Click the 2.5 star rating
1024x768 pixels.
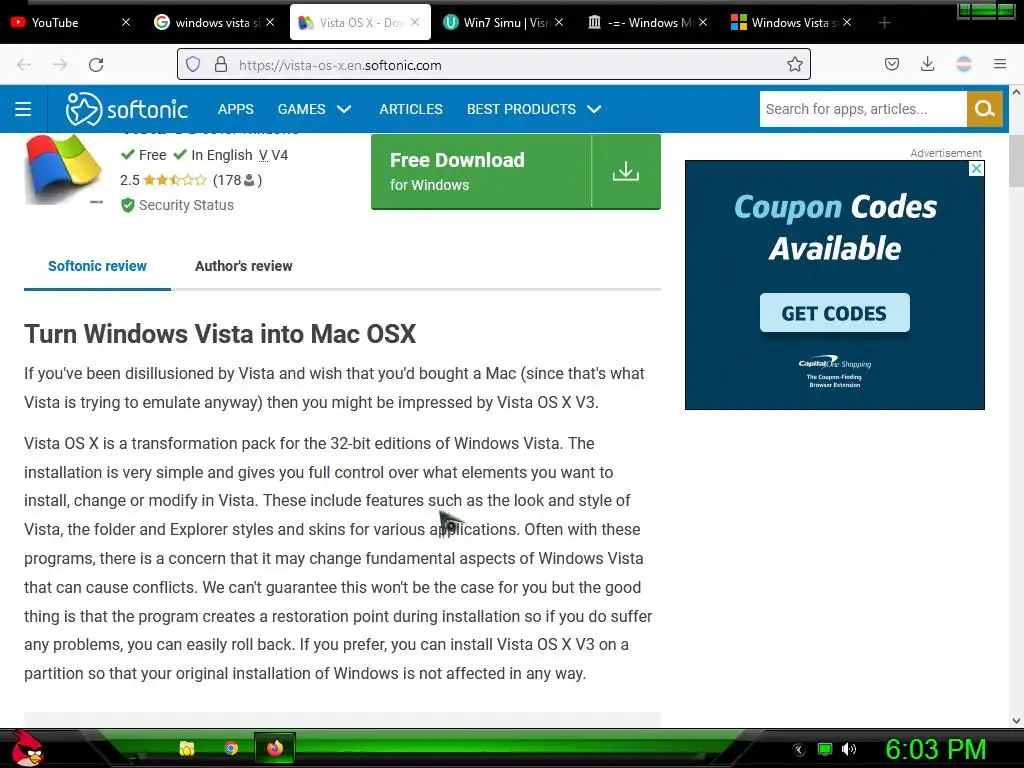click(163, 180)
